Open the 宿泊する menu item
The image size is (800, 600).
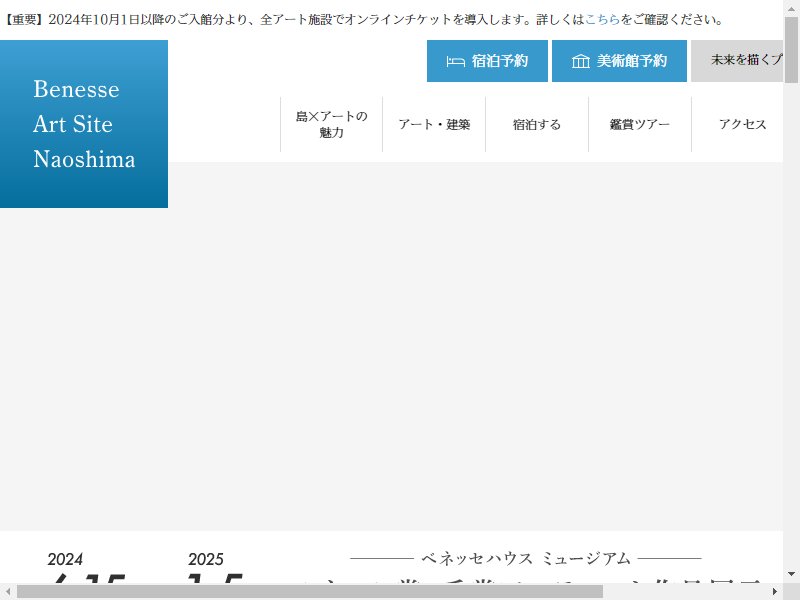click(537, 124)
